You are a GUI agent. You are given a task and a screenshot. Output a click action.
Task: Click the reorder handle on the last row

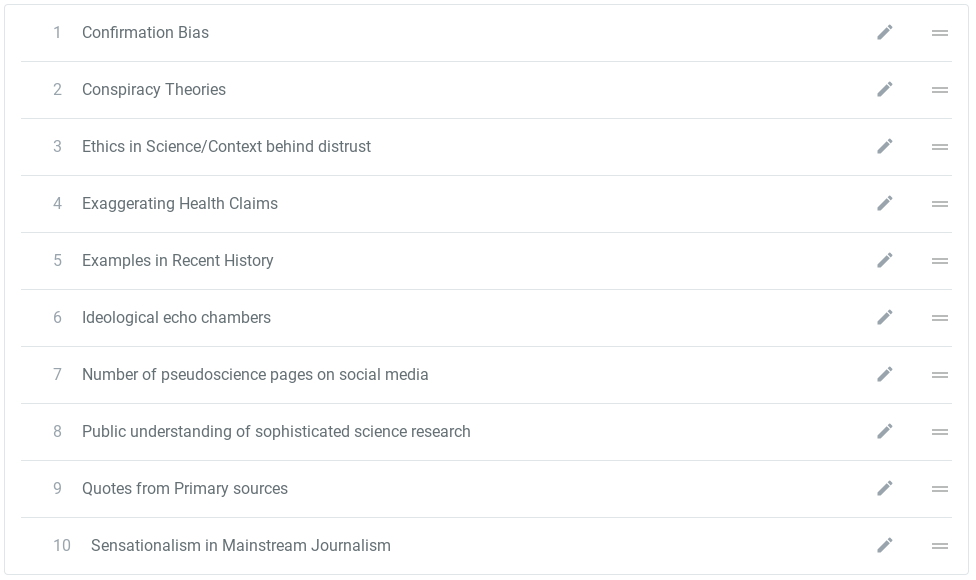coord(939,545)
